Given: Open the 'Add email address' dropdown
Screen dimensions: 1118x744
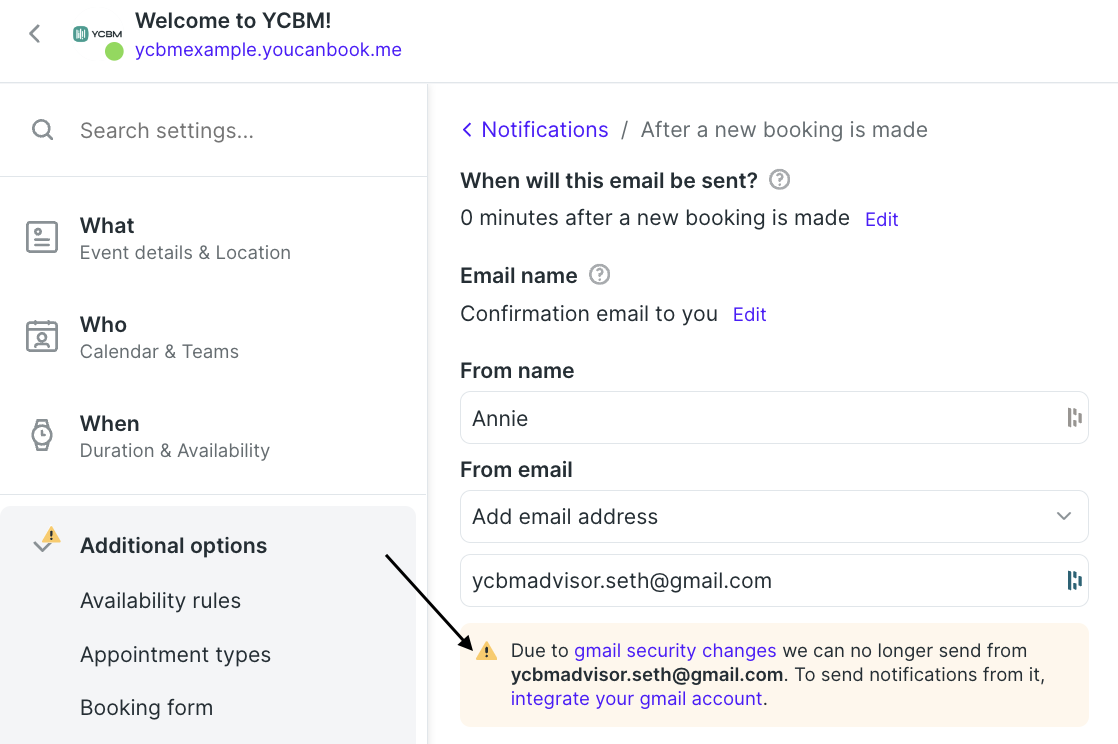Looking at the screenshot, I should coord(774,516).
